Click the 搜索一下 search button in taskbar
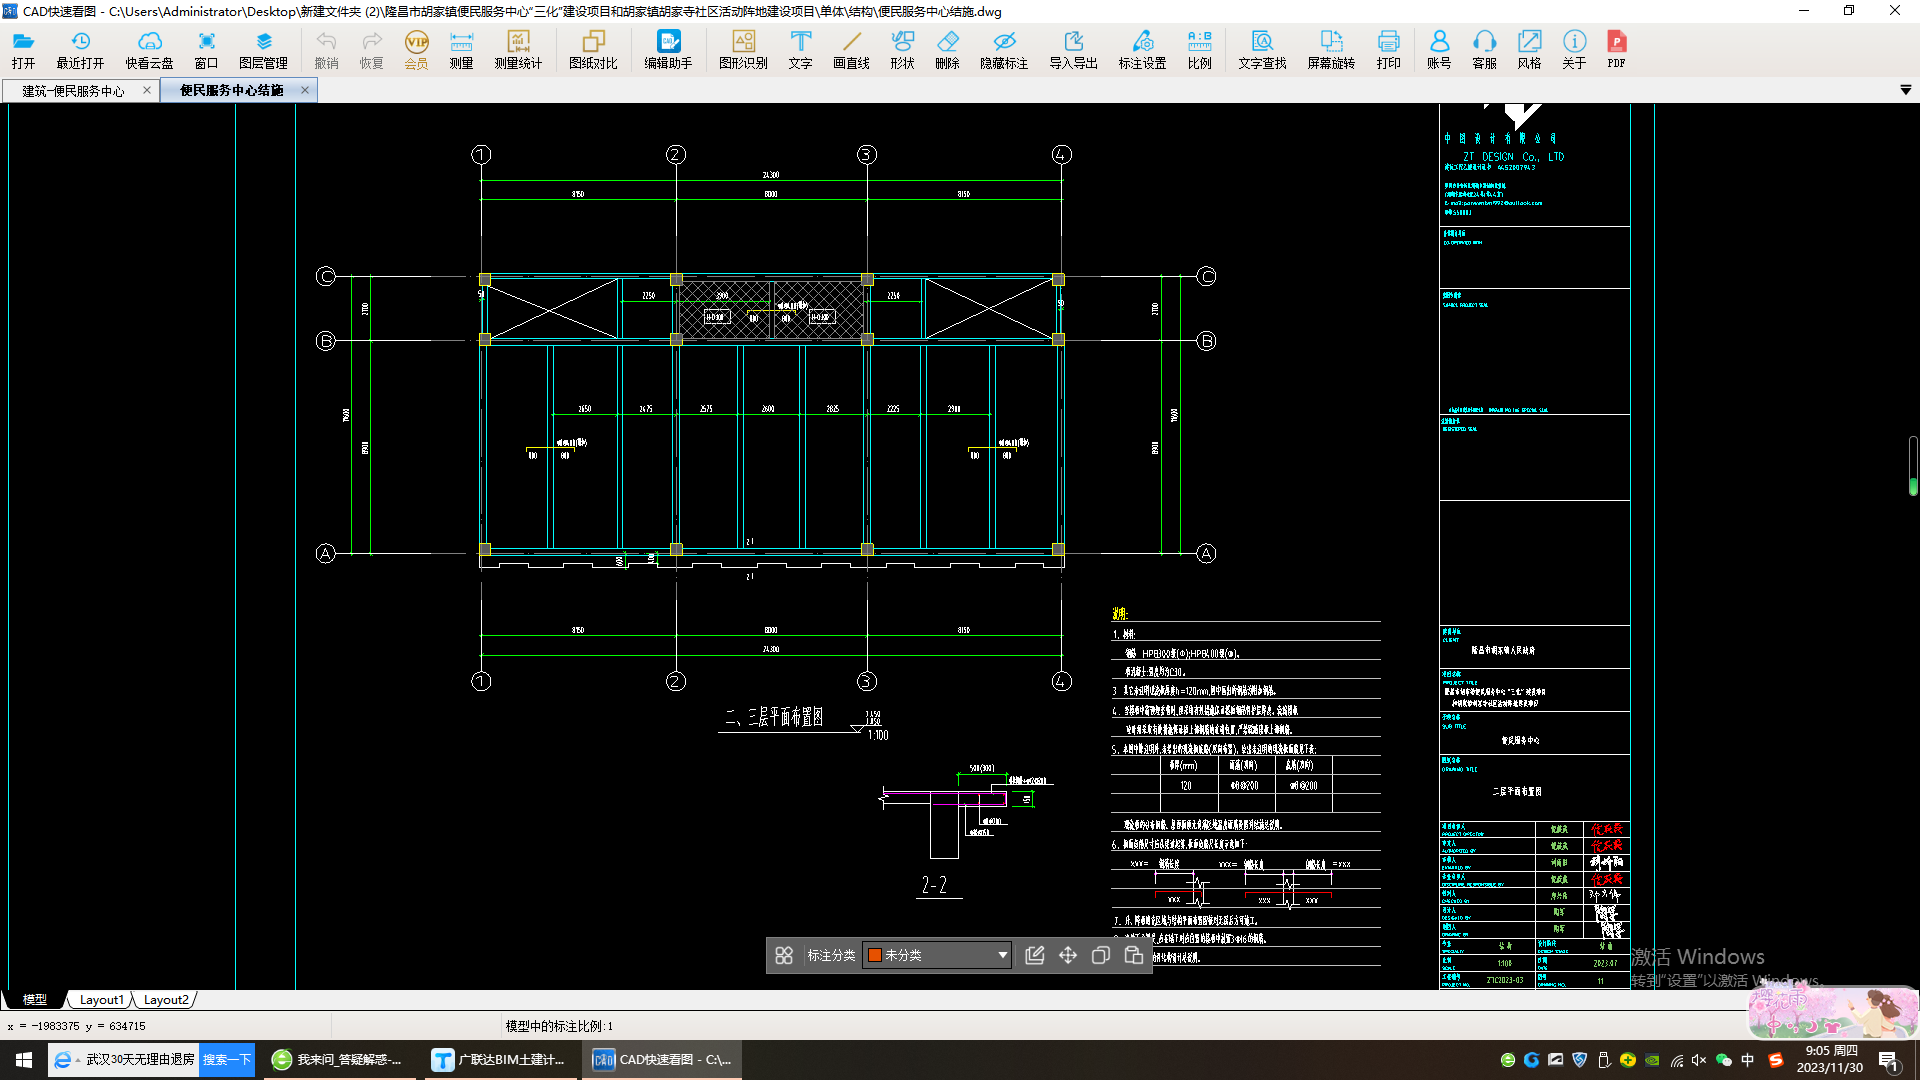Viewport: 1920px width, 1080px height. click(227, 1060)
